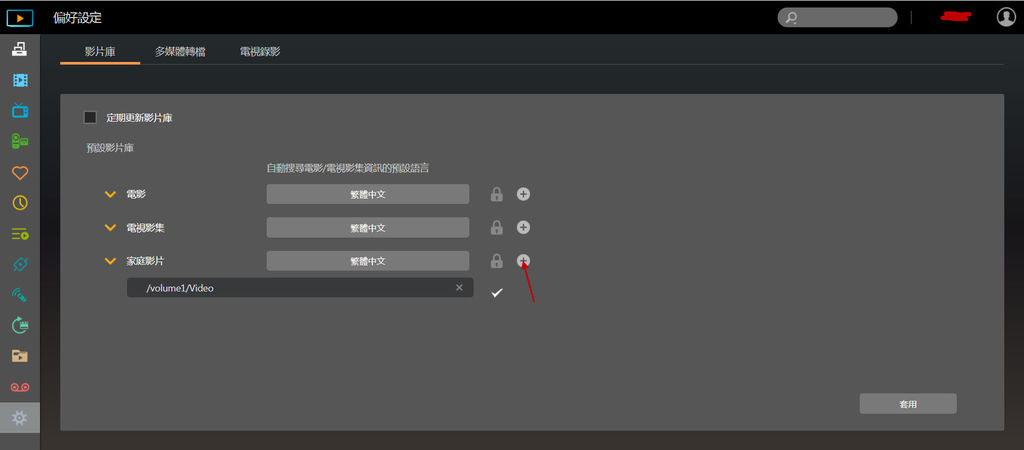Viewport: 1024px width, 450px height.
Task: Open the video folder icon in sidebar
Action: 20,356
